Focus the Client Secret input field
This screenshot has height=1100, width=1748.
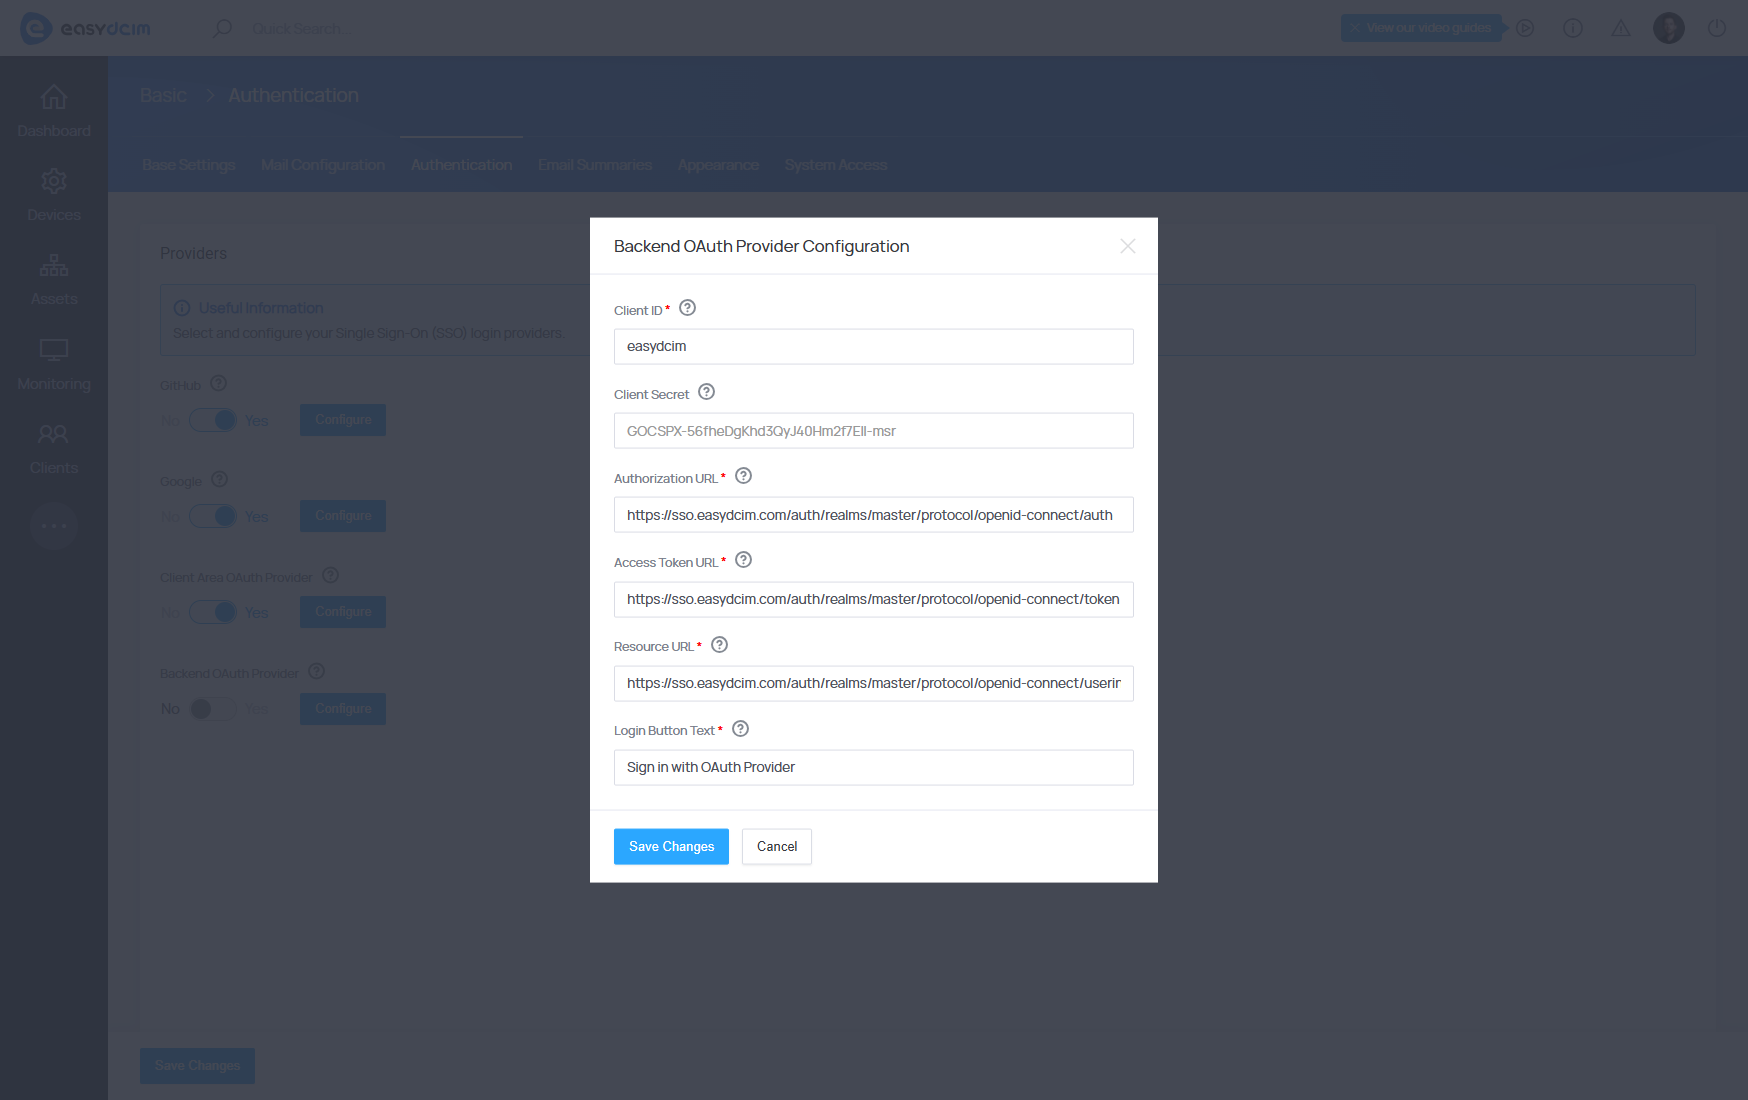pyautogui.click(x=873, y=431)
